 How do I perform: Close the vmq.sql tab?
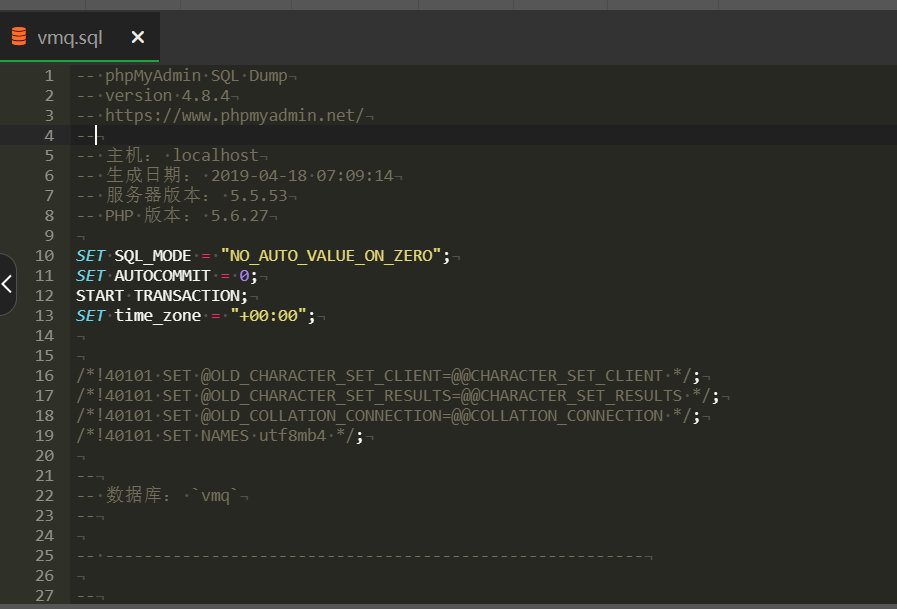coord(138,37)
